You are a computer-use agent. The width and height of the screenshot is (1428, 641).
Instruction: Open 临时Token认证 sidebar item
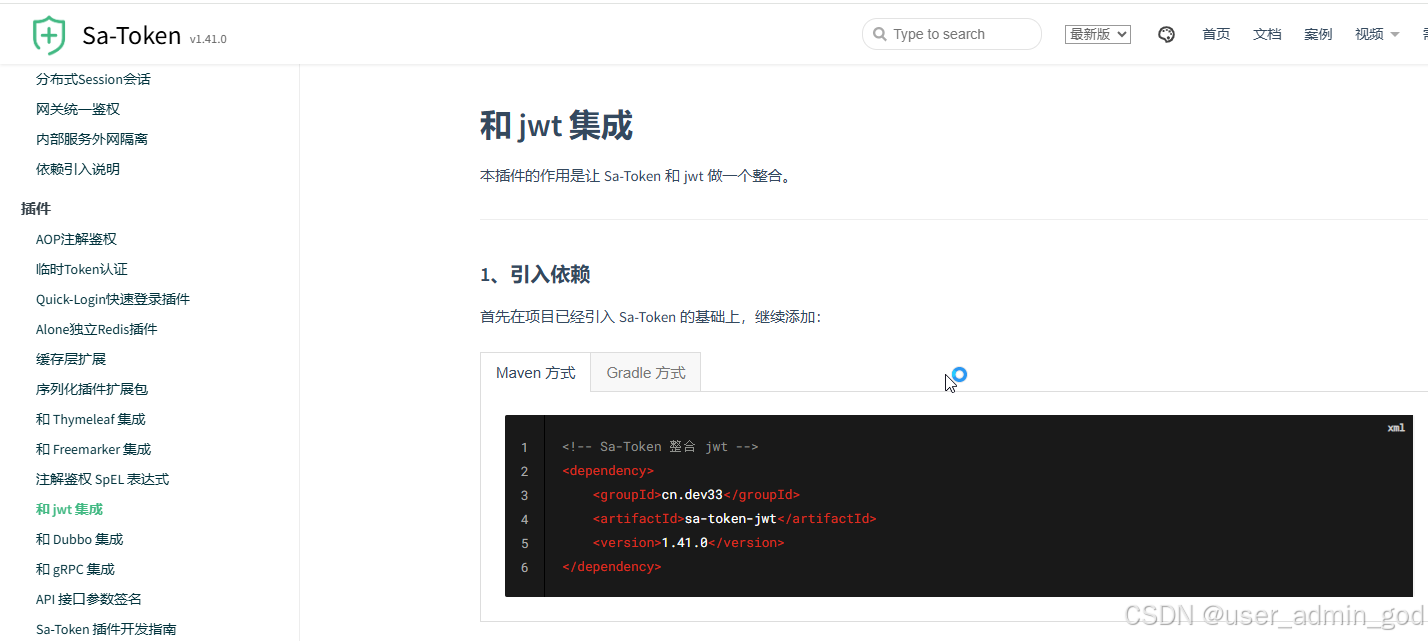(82, 269)
